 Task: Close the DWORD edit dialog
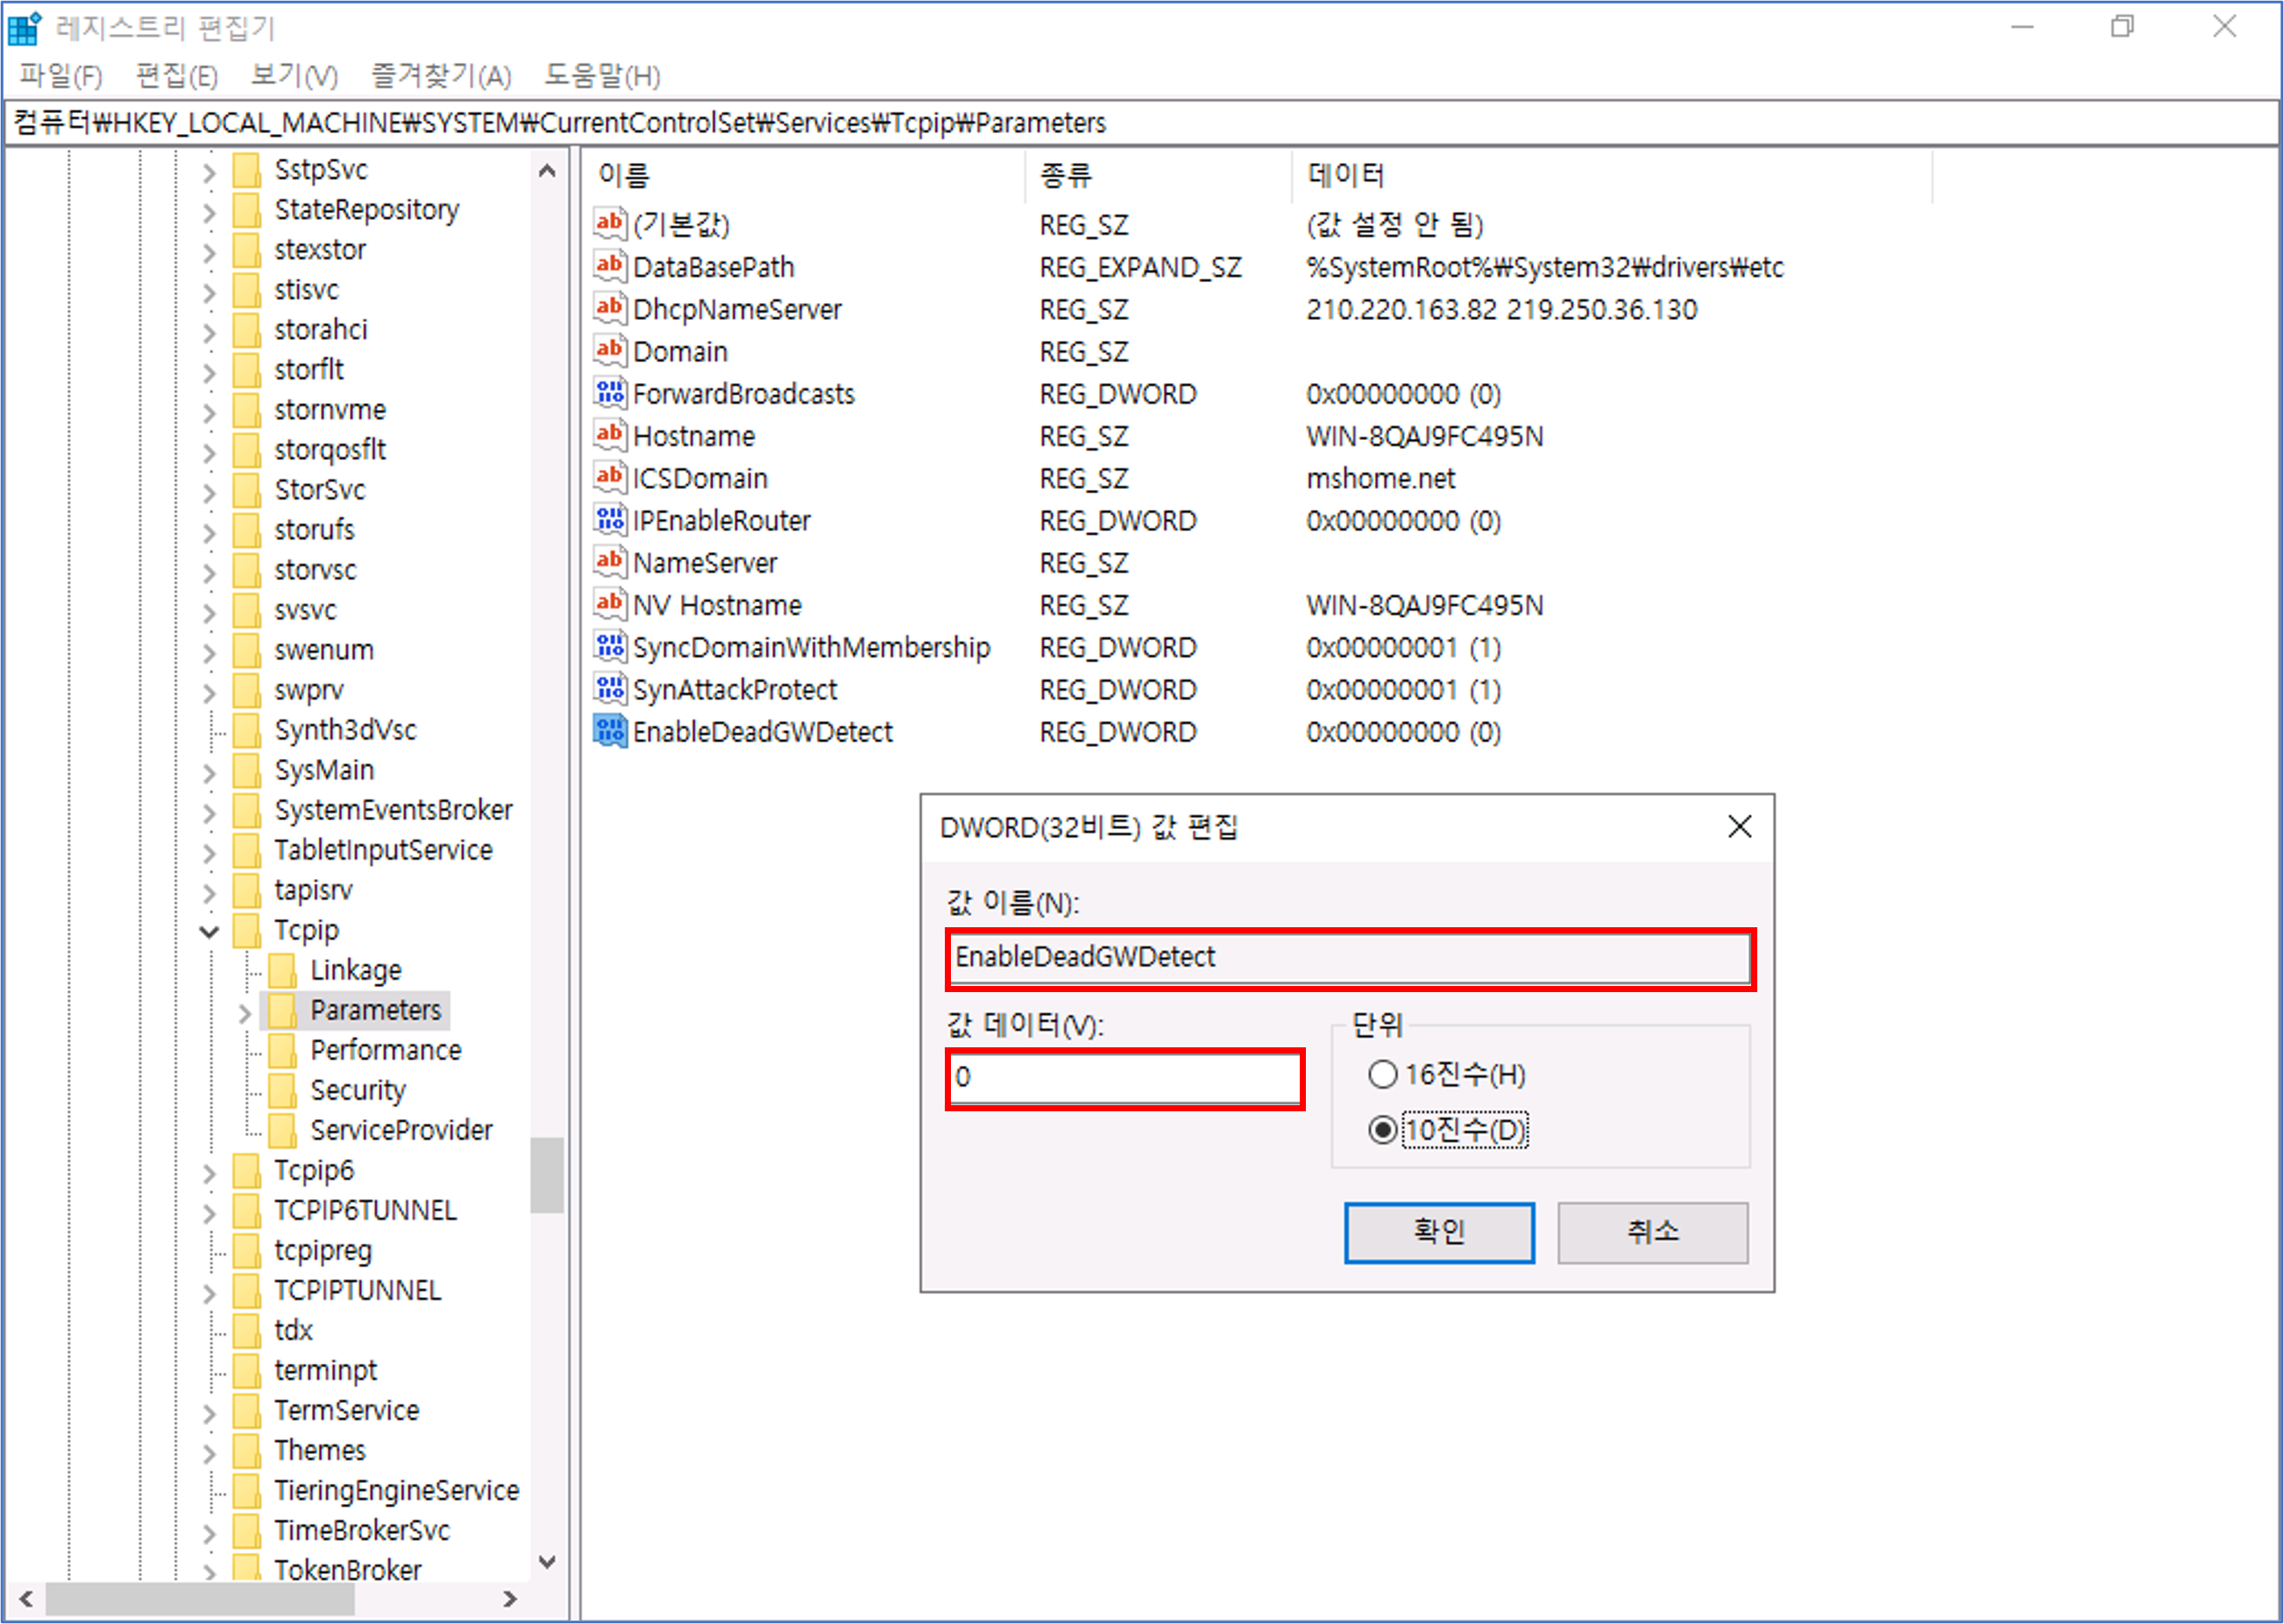(1739, 827)
